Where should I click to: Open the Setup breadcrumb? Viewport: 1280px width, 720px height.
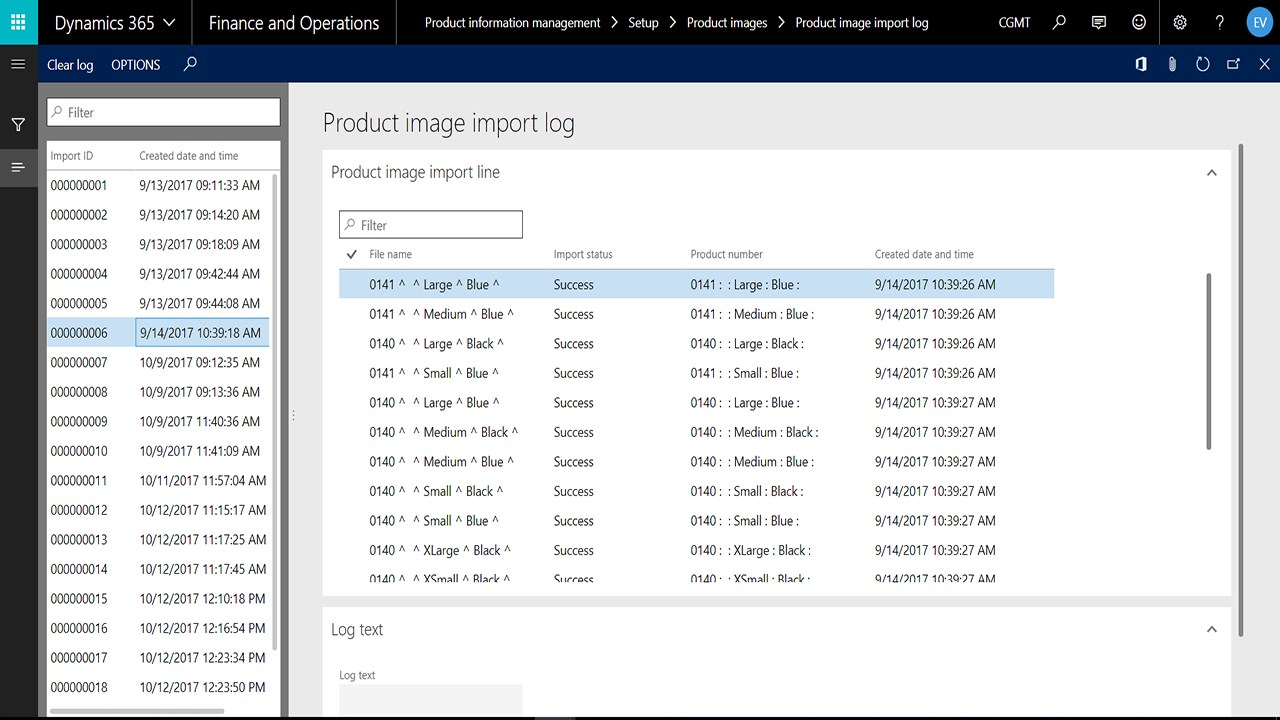tap(643, 22)
